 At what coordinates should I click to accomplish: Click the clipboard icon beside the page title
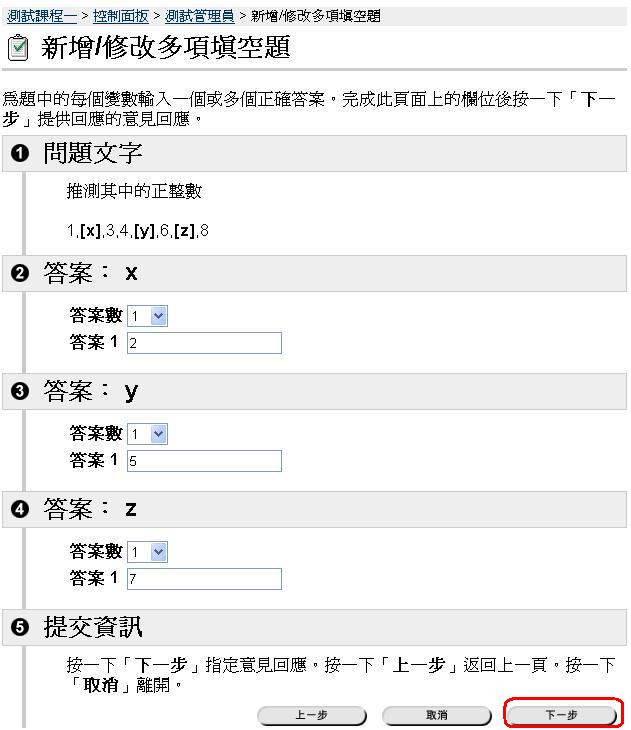click(x=17, y=48)
